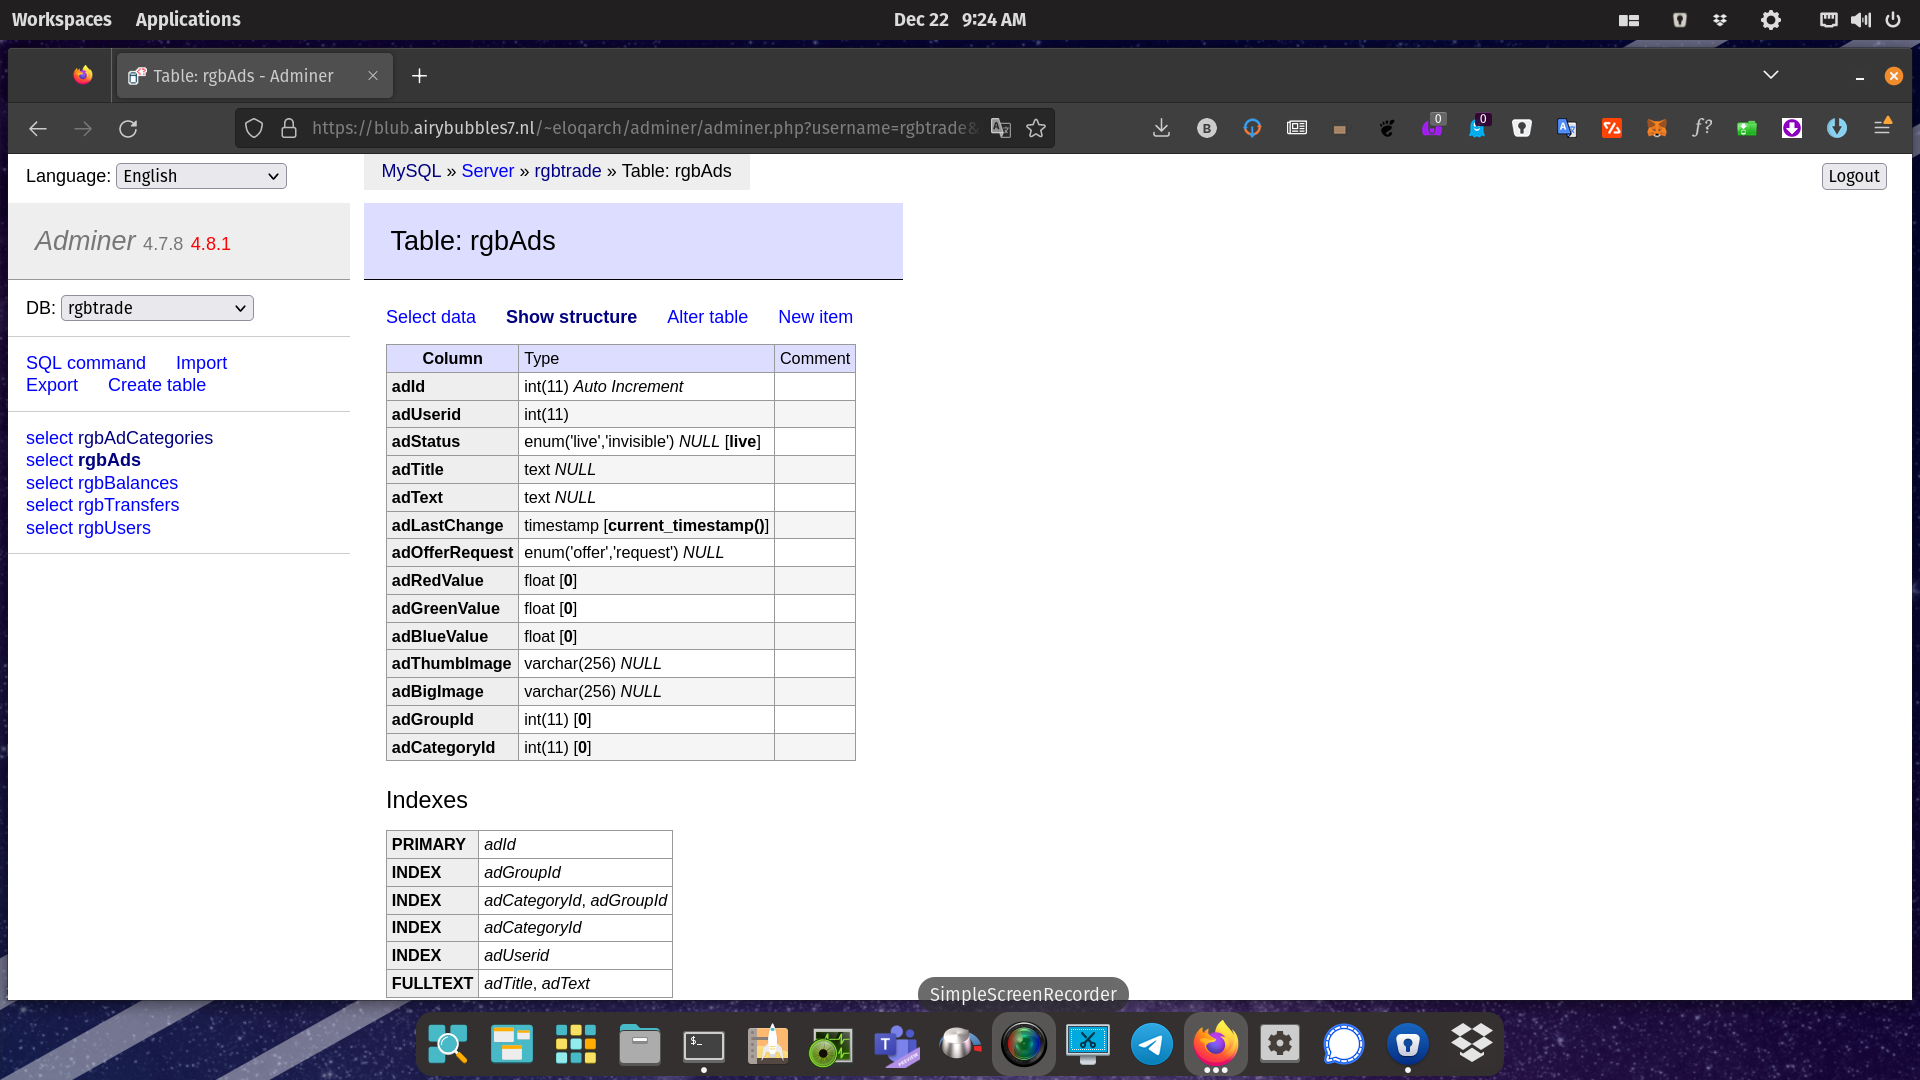
Task: Open Files manager from the dock
Action: click(x=640, y=1044)
